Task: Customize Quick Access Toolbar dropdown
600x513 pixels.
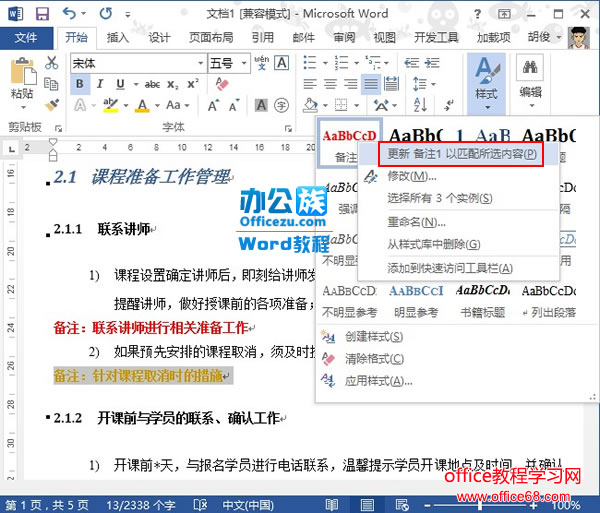Action: pyautogui.click(x=128, y=15)
